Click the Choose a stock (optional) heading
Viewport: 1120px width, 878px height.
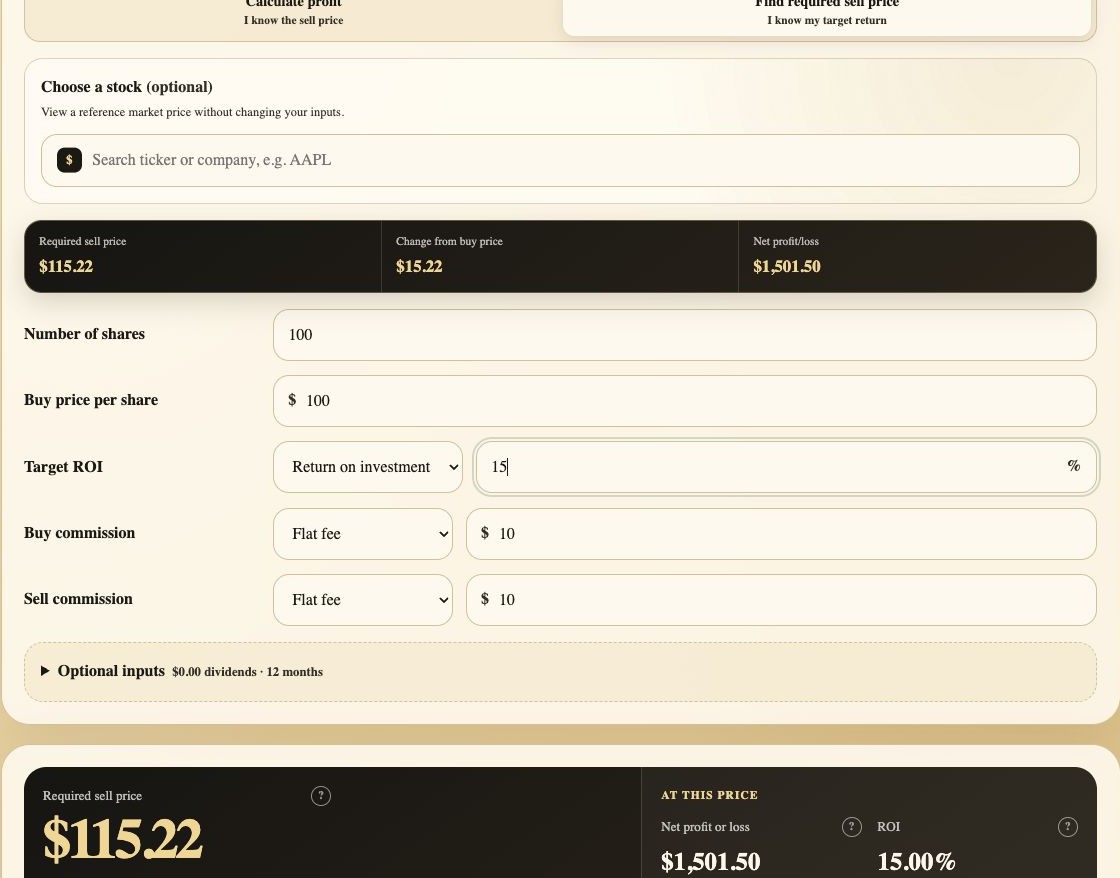click(x=126, y=87)
